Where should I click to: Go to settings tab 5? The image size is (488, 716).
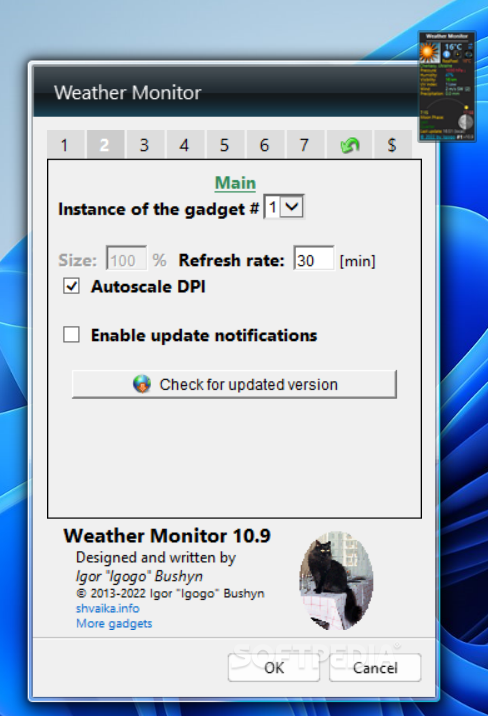click(225, 145)
